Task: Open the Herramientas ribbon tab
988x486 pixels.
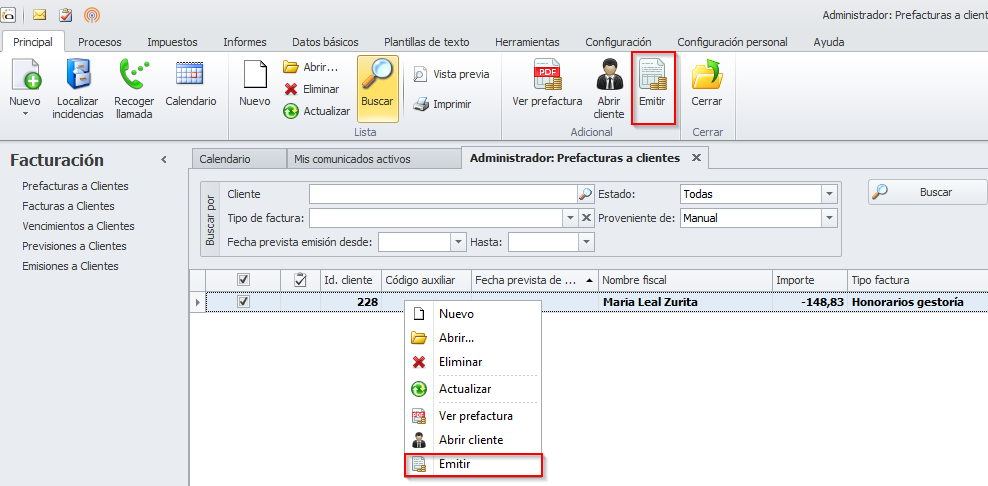Action: [x=527, y=42]
